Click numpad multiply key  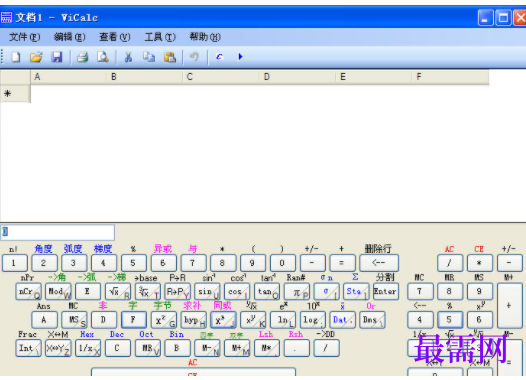click(480, 263)
